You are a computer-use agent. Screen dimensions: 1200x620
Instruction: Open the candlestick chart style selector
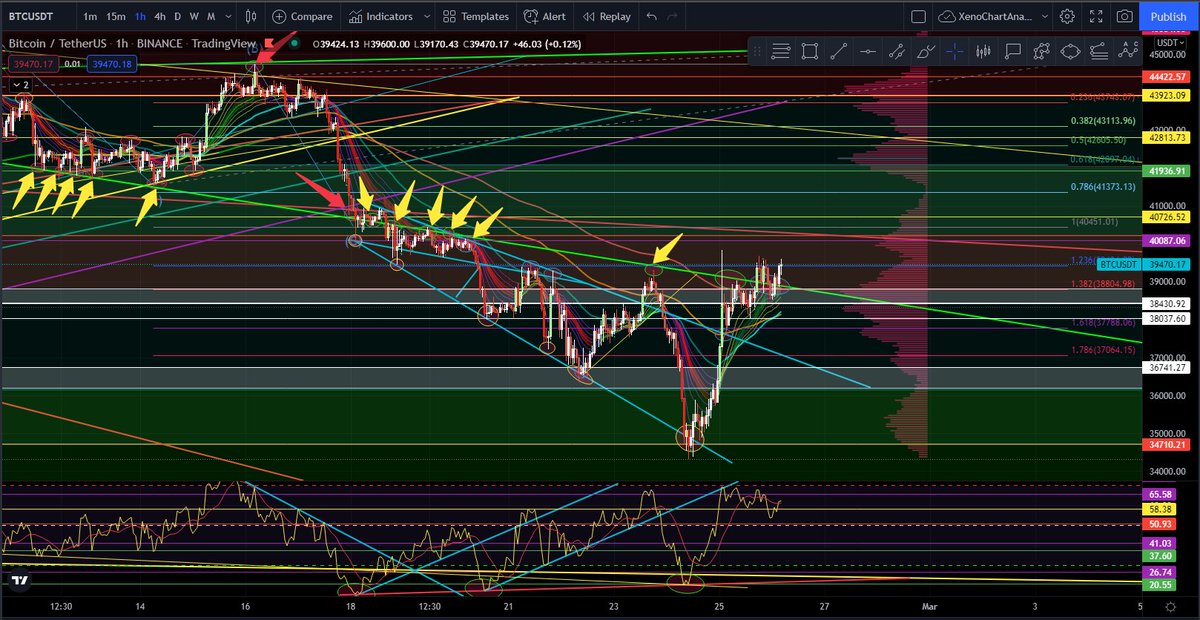(250, 16)
